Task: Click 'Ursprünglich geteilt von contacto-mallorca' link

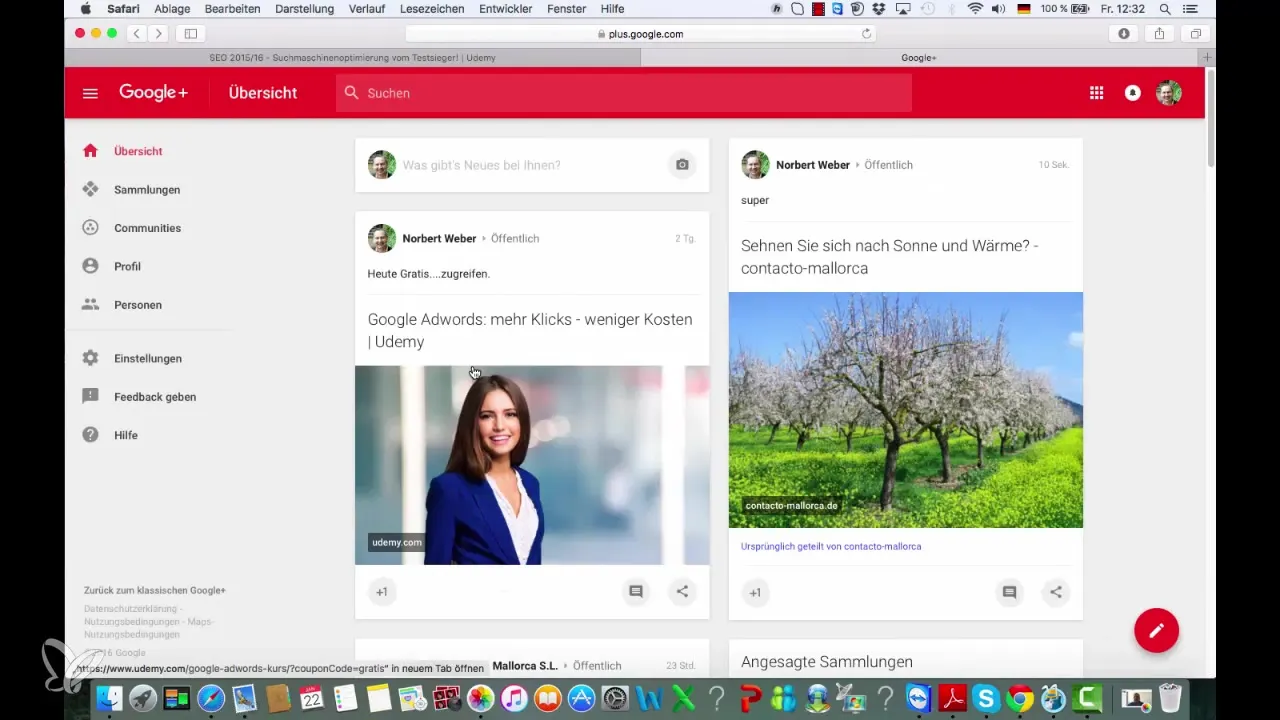Action: pos(831,547)
